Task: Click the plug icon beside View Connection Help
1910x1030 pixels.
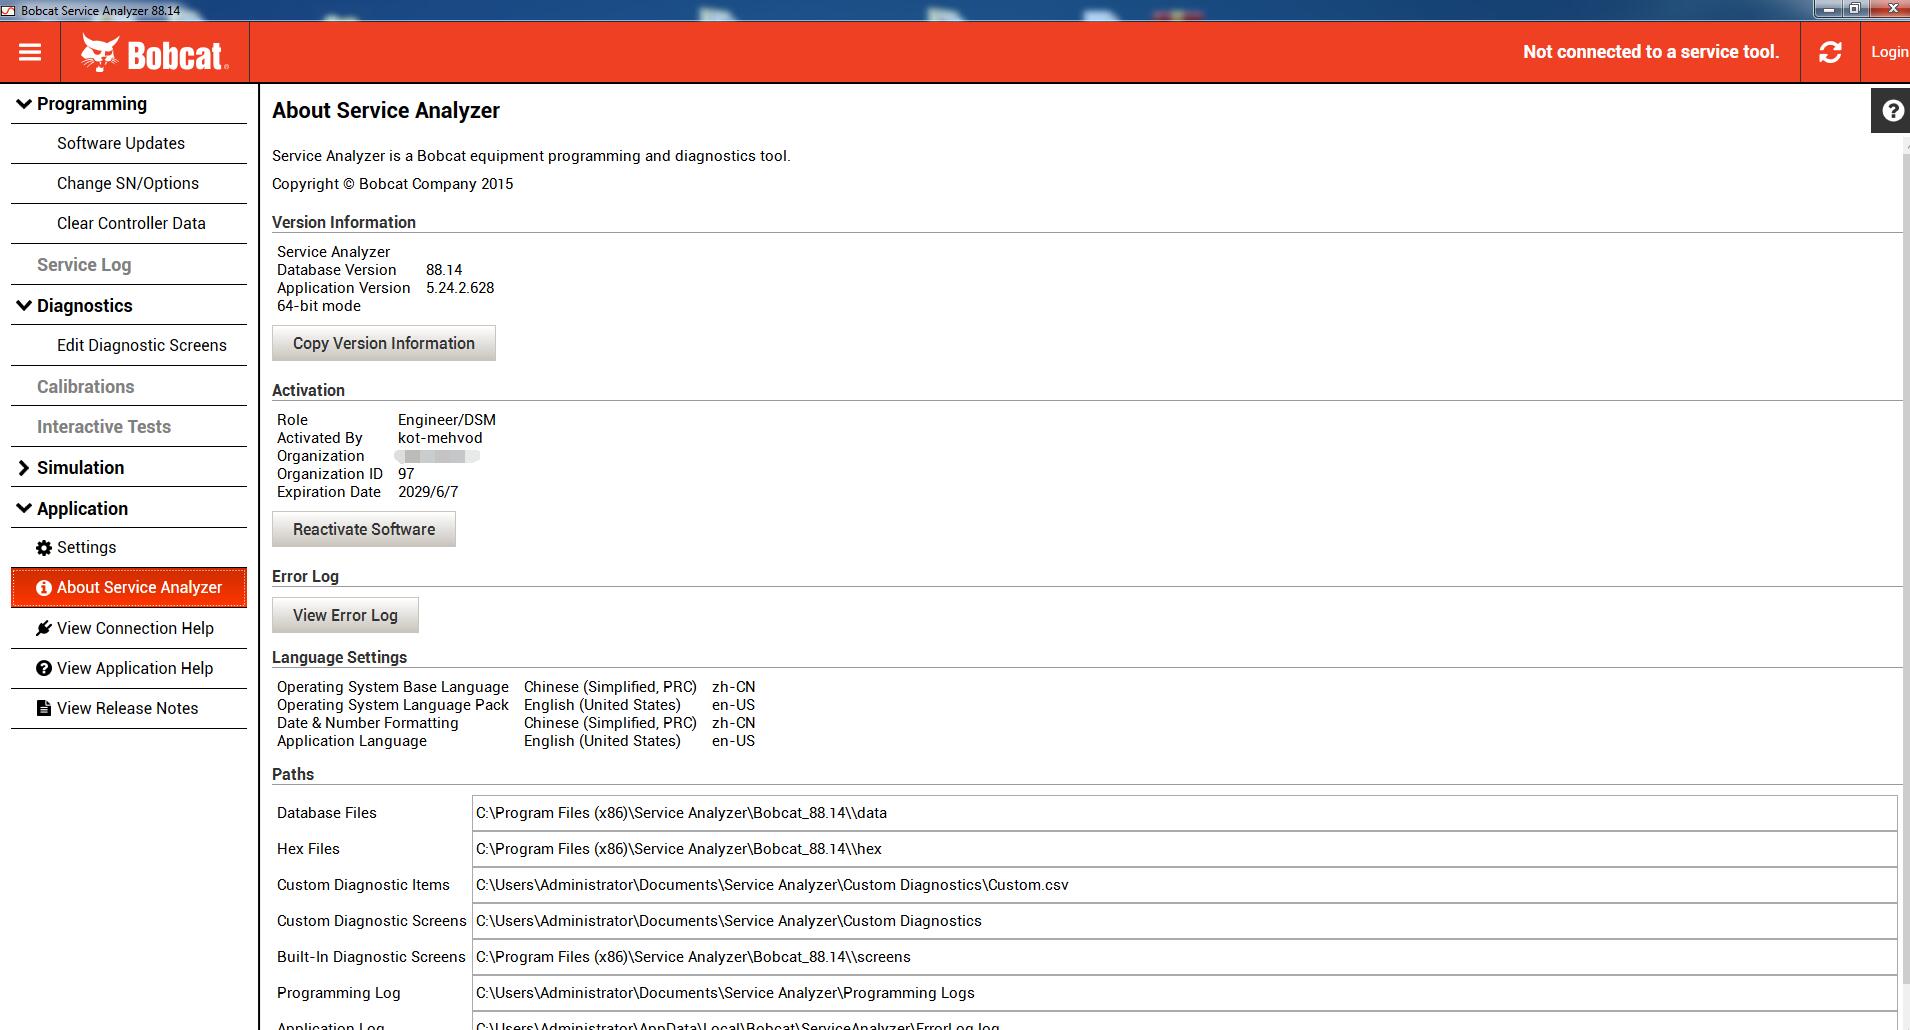Action: pyautogui.click(x=44, y=628)
